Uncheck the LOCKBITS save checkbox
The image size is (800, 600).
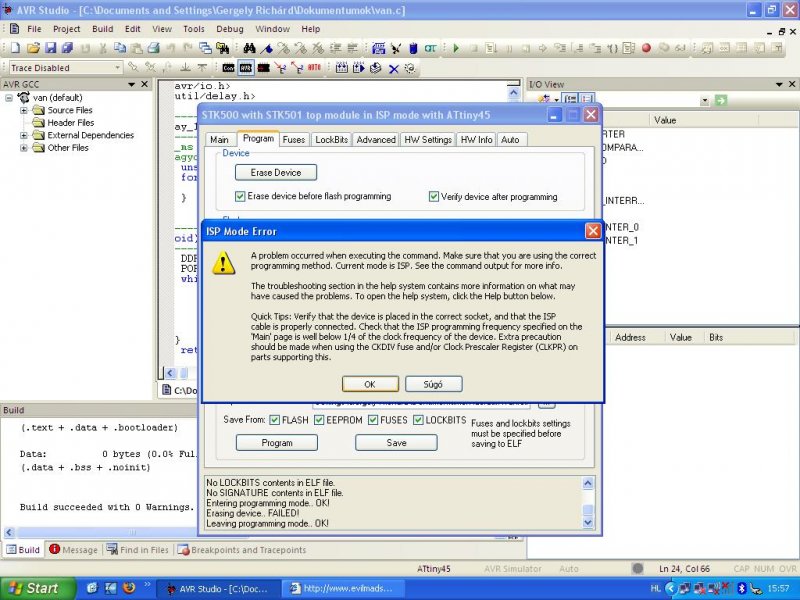click(418, 420)
